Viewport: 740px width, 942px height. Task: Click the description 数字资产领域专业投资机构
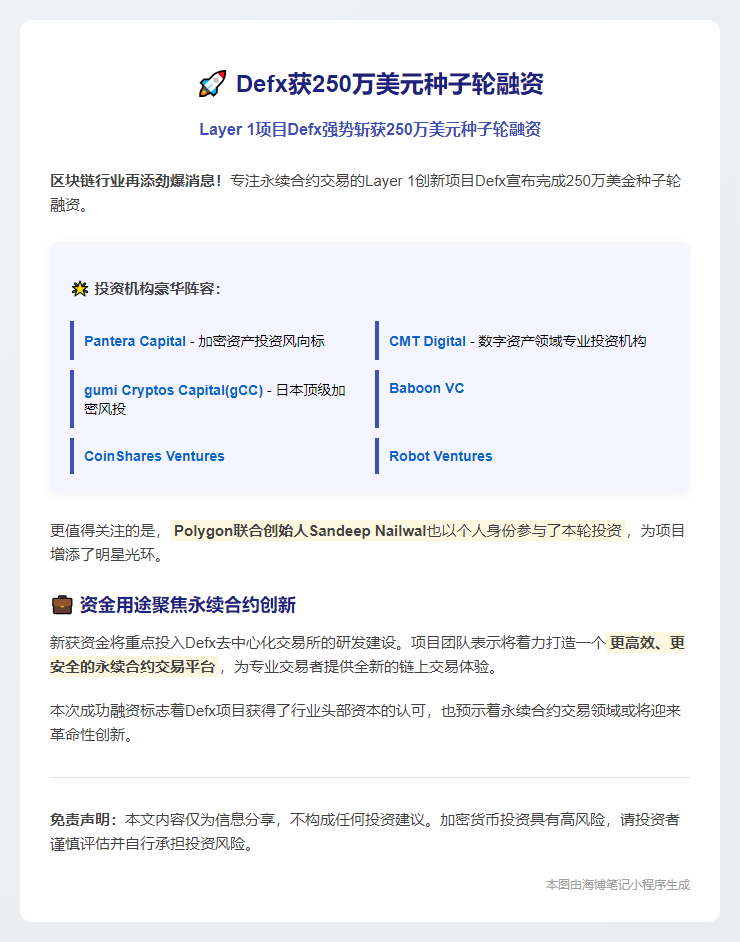[562, 341]
